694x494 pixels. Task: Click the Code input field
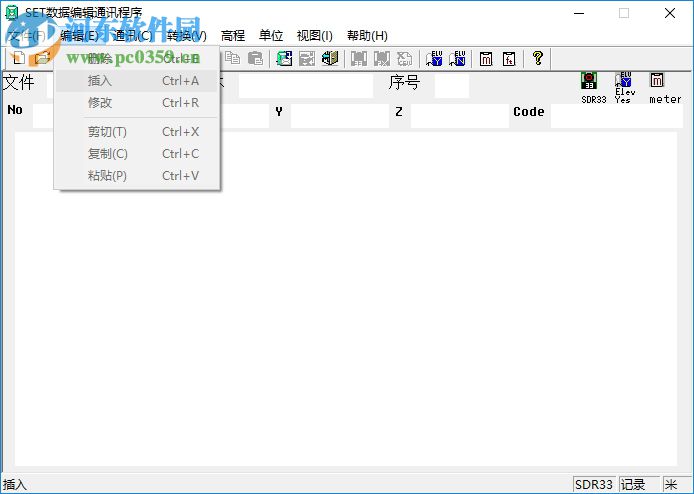pos(617,116)
